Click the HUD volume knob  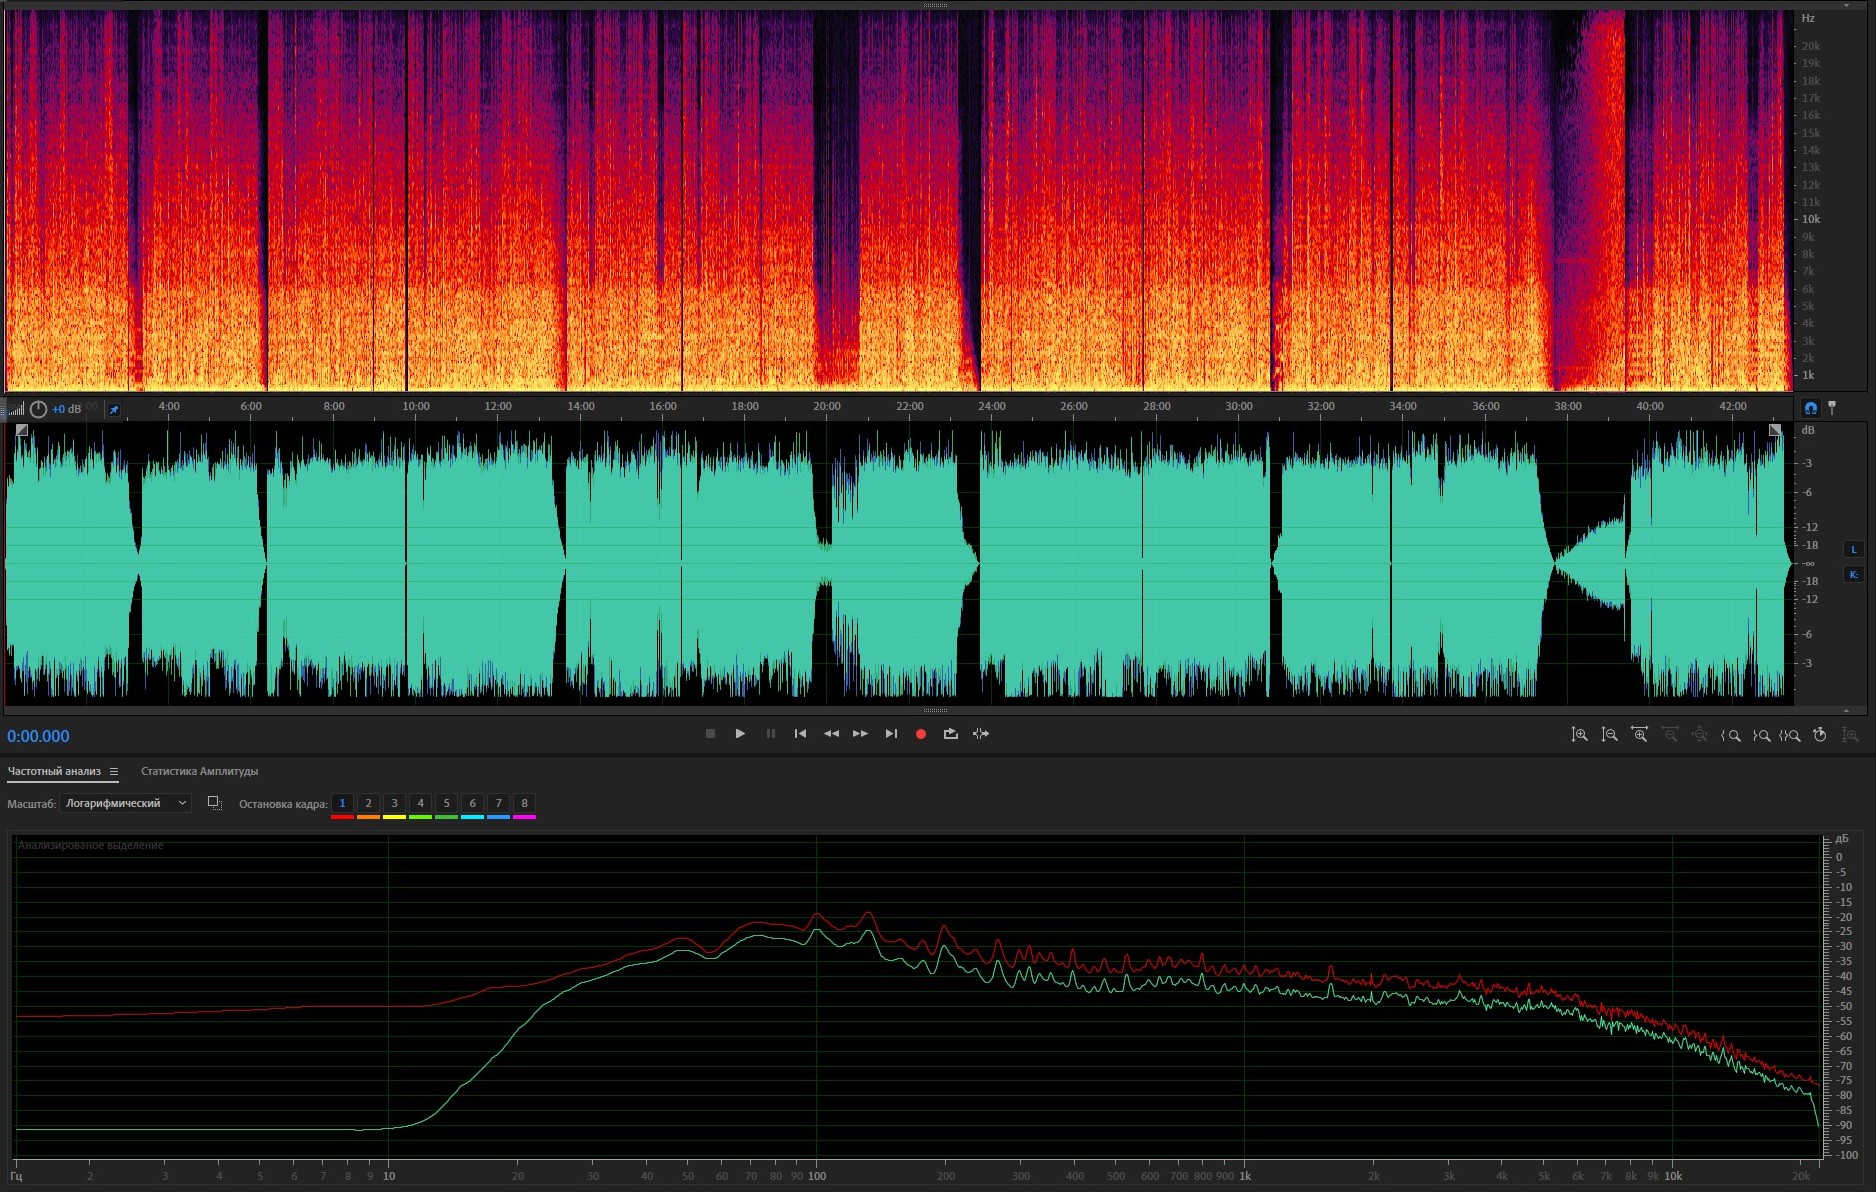point(38,409)
